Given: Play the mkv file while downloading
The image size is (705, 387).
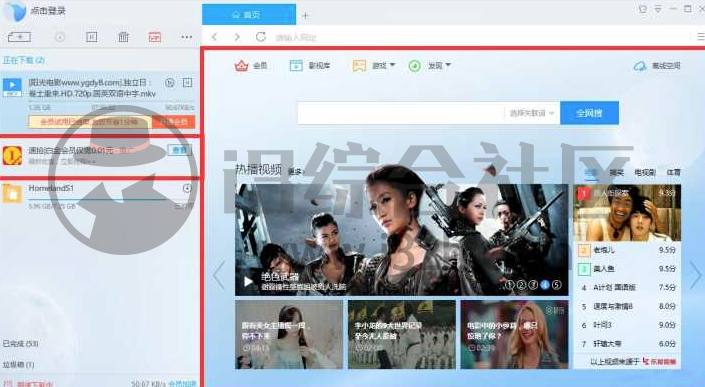Looking at the screenshot, I should pyautogui.click(x=170, y=82).
